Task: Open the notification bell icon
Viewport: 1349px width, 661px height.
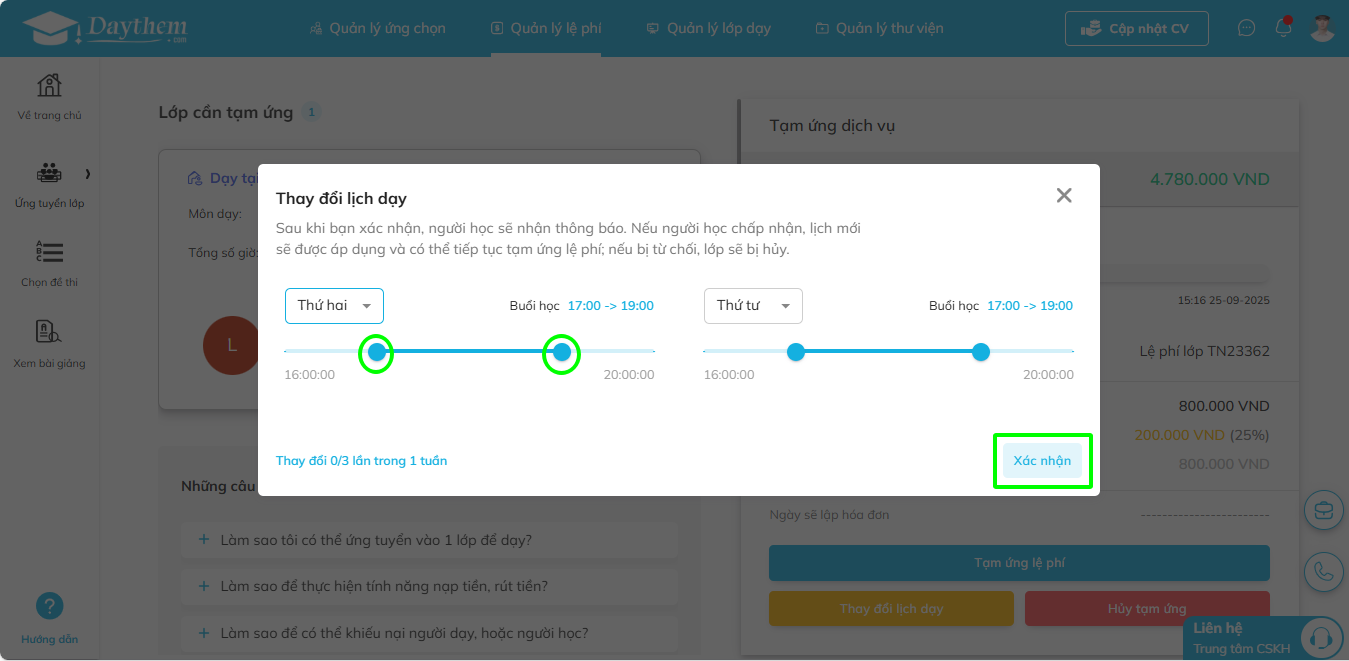Action: click(1283, 28)
